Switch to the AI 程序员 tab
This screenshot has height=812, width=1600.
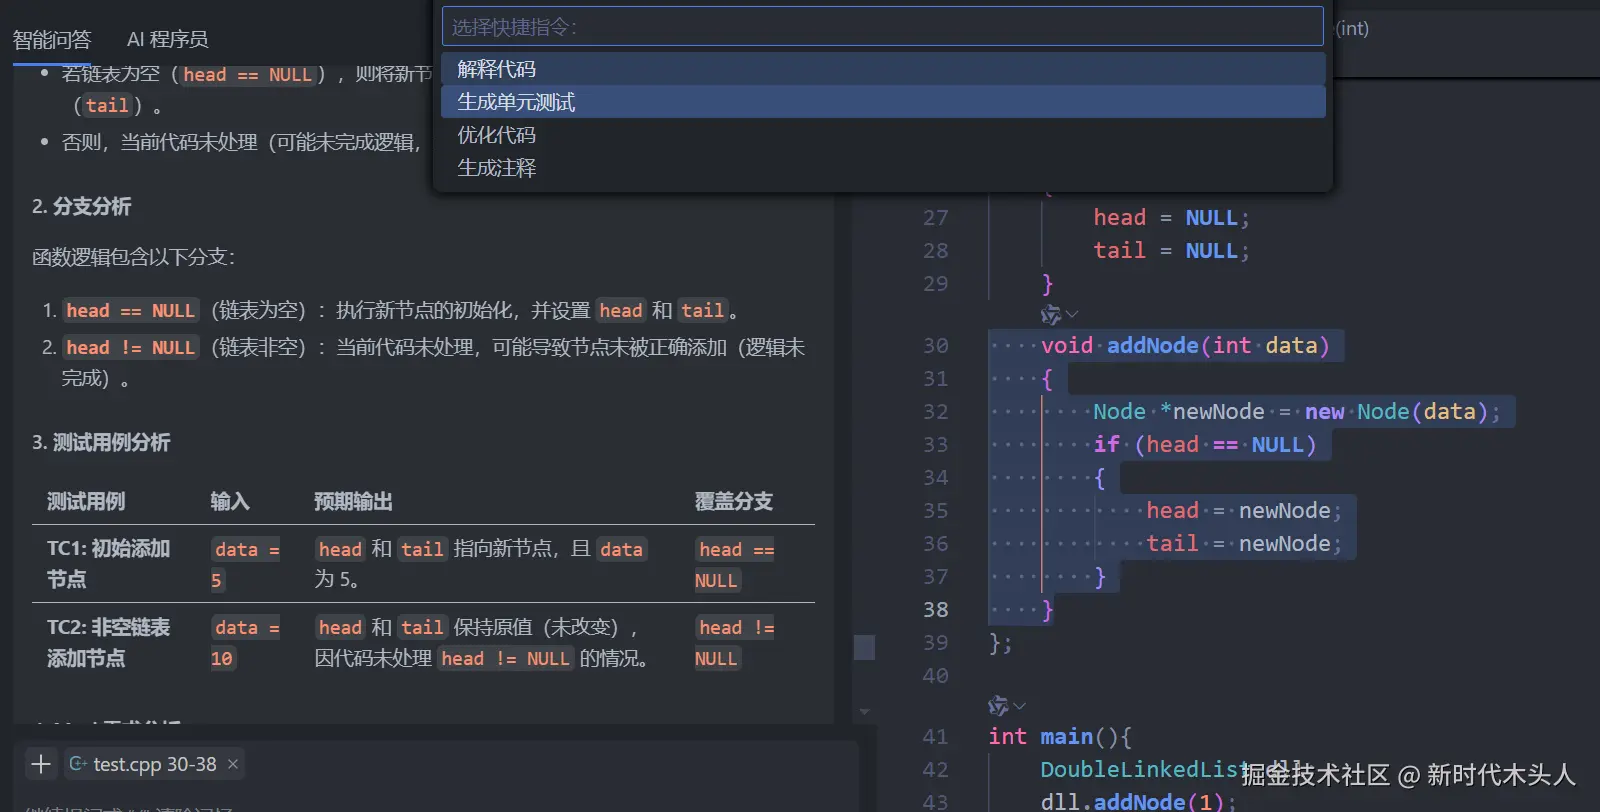167,40
